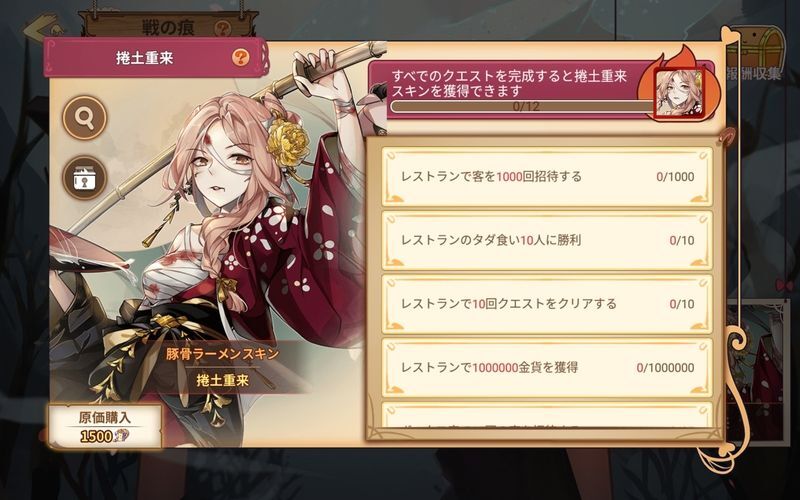This screenshot has height=500, width=800.
Task: Click the 0/12 quest progress bar
Action: 522,107
